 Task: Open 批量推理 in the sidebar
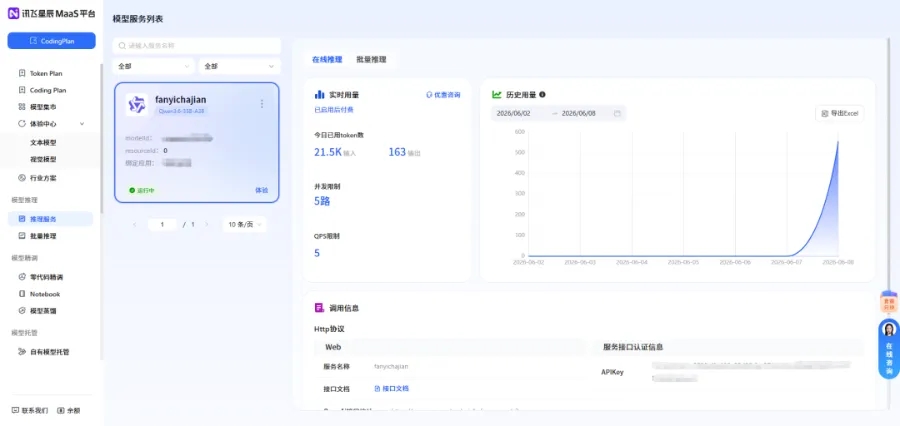(43, 236)
